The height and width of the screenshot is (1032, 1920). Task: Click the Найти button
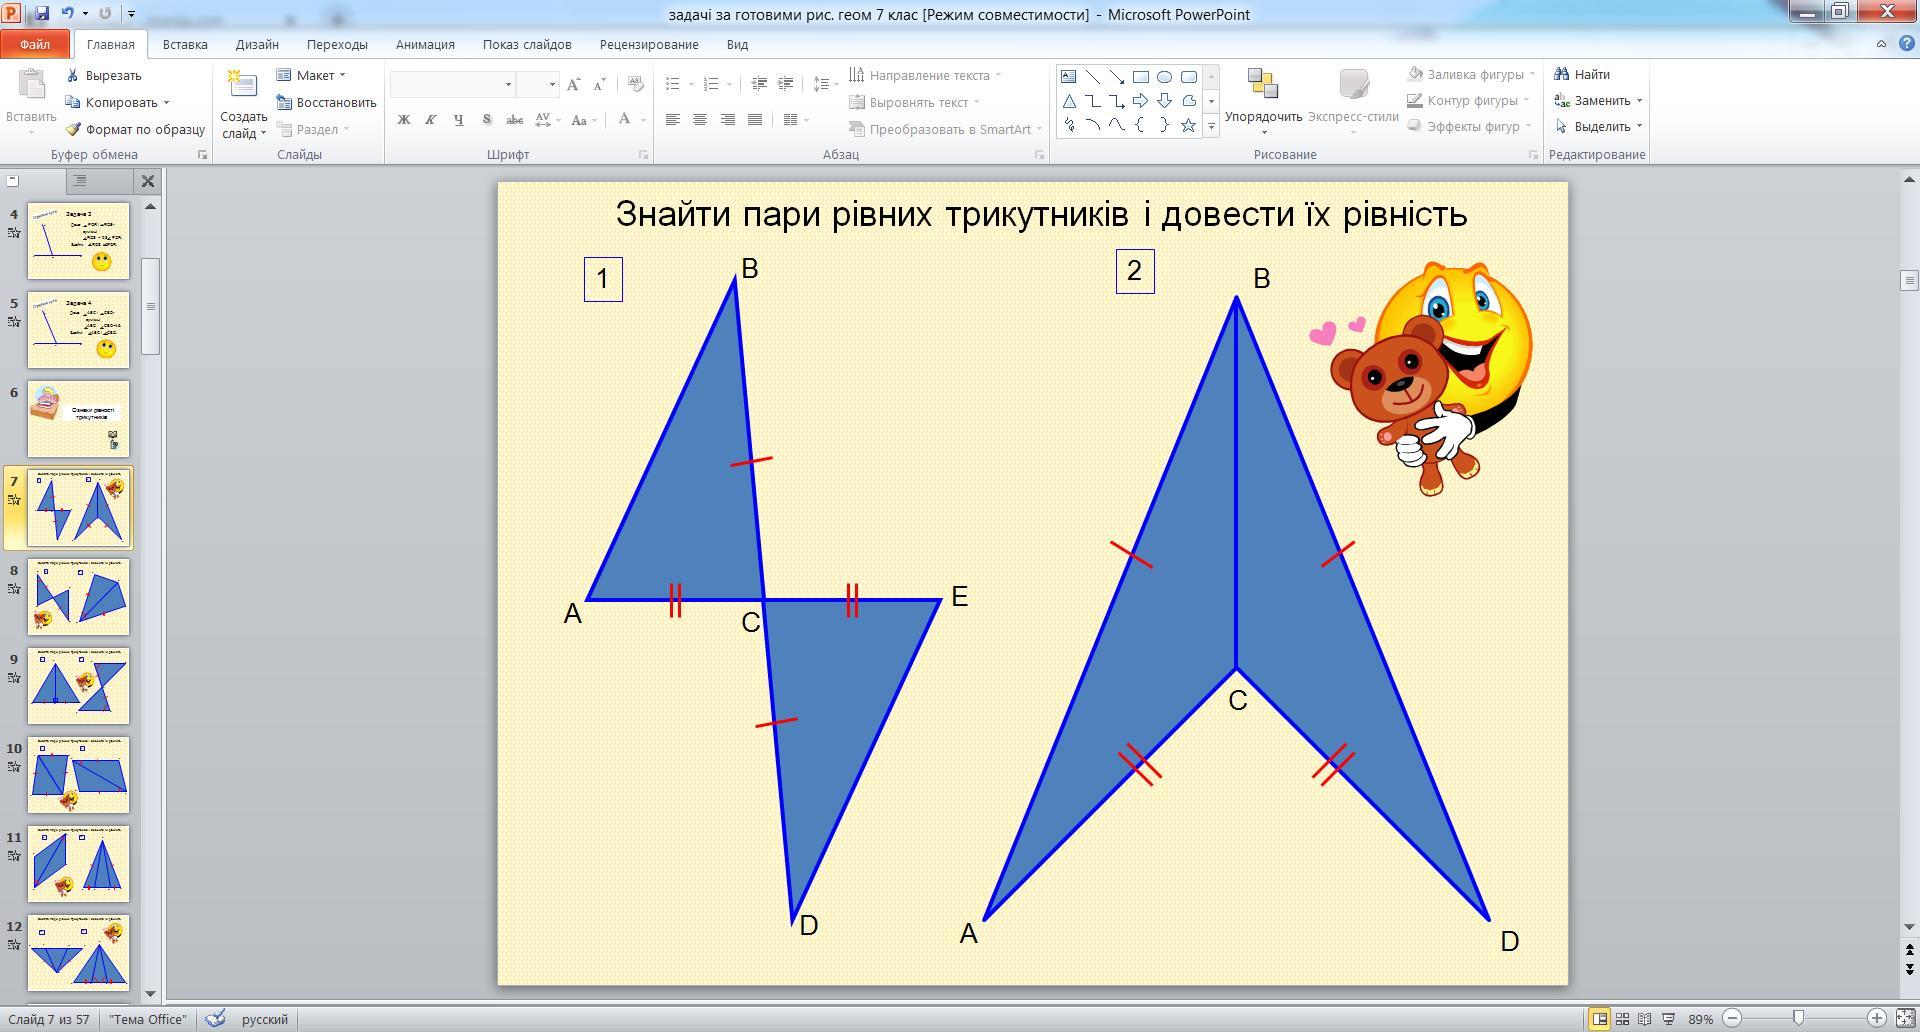tap(1582, 74)
